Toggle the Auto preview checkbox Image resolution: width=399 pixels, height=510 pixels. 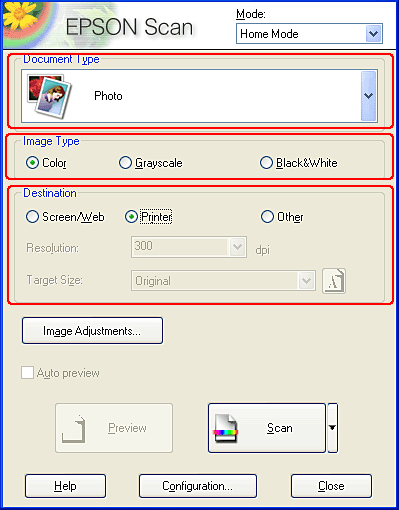27,373
